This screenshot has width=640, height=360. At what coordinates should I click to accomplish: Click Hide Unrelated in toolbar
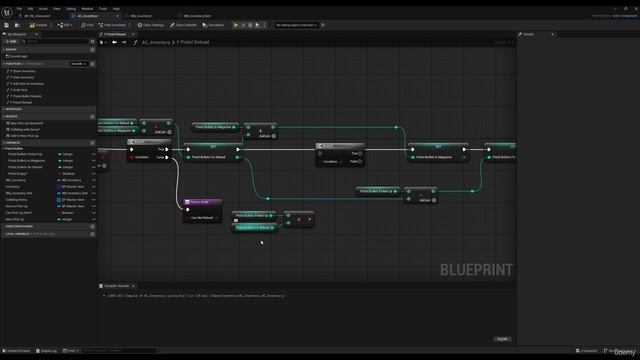tap(112, 25)
